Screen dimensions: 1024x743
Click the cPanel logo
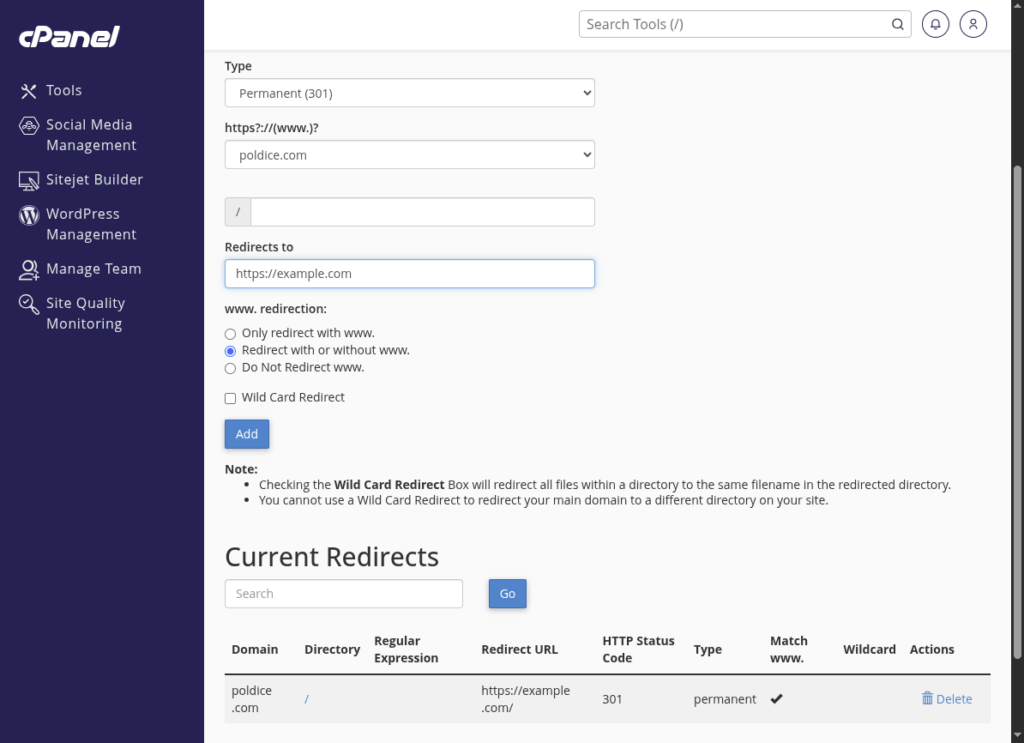pyautogui.click(x=69, y=38)
